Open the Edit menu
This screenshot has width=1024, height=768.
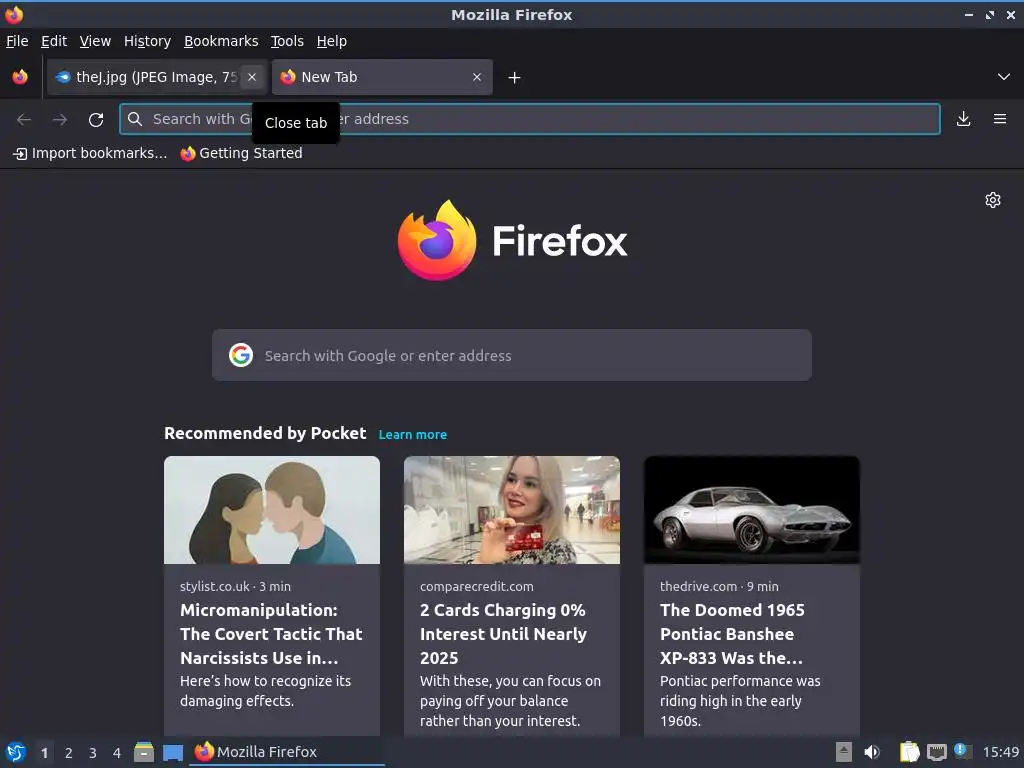(x=54, y=41)
